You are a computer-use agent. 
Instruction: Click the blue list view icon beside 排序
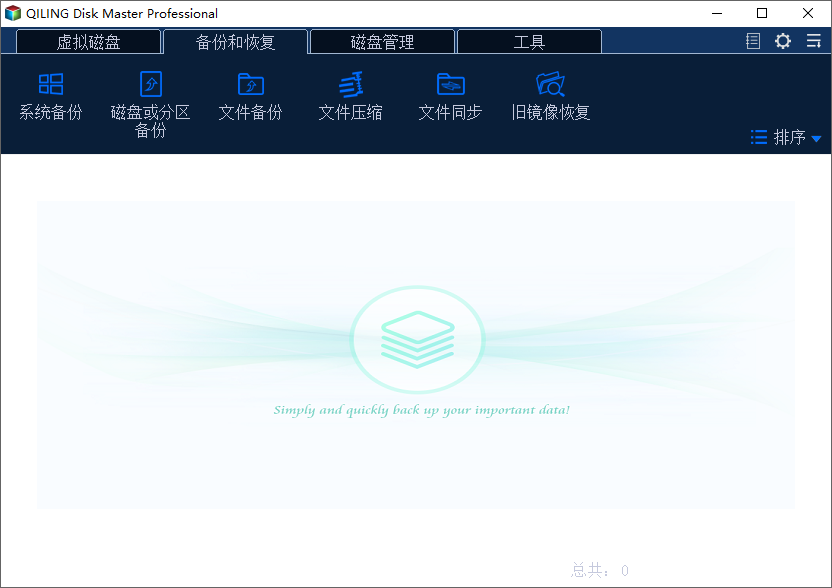[758, 138]
